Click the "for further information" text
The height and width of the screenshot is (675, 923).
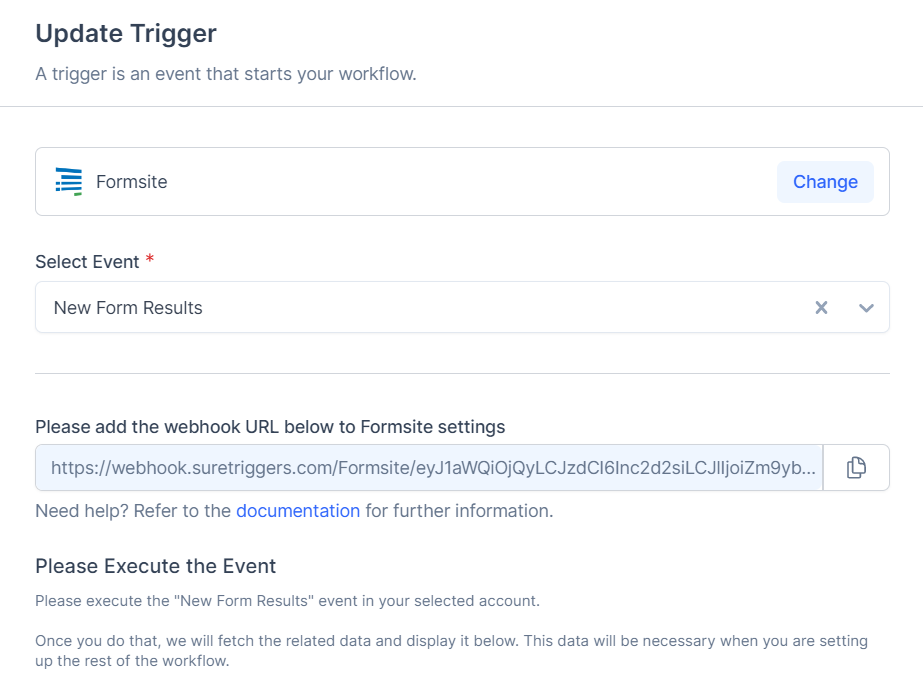(459, 511)
